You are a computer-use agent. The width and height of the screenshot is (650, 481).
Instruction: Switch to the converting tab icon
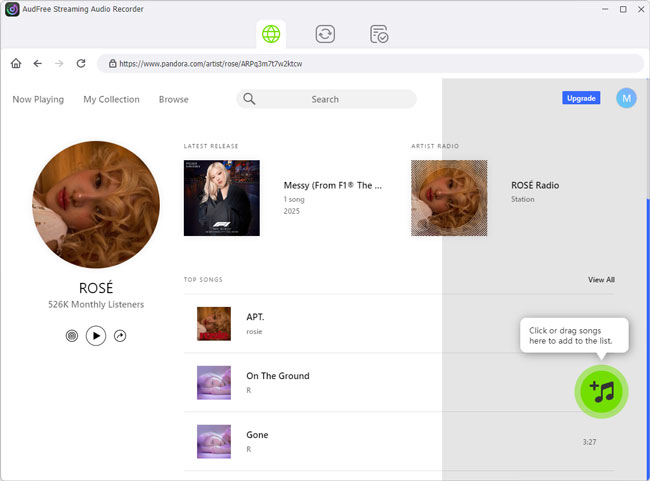tap(325, 34)
